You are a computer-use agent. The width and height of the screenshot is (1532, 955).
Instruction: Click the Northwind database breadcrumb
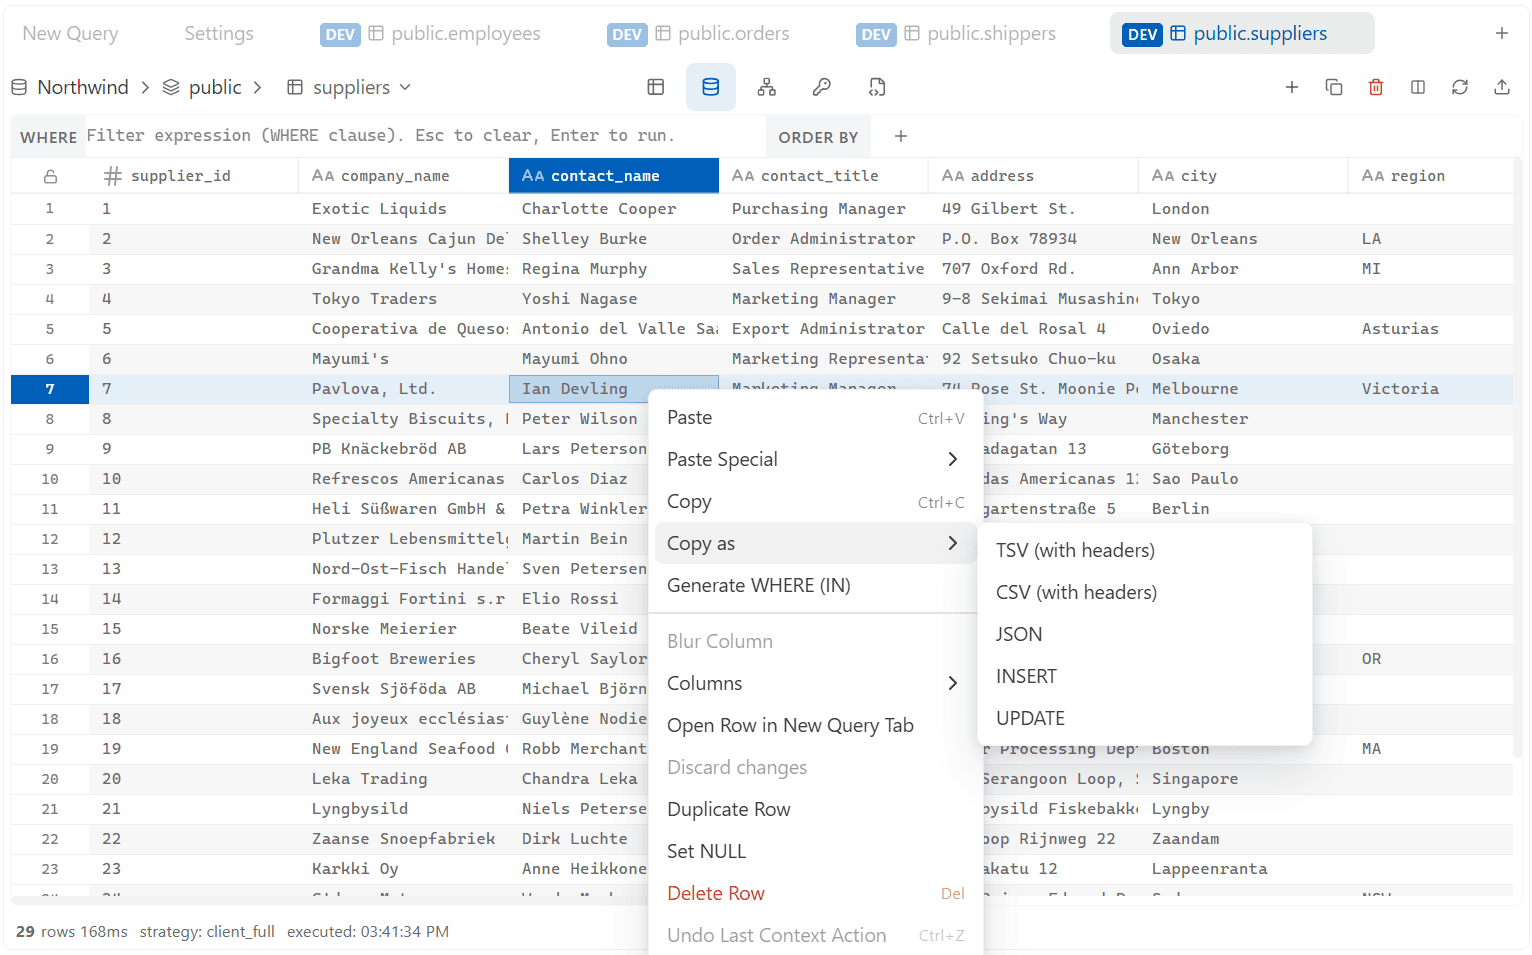[x=70, y=87]
